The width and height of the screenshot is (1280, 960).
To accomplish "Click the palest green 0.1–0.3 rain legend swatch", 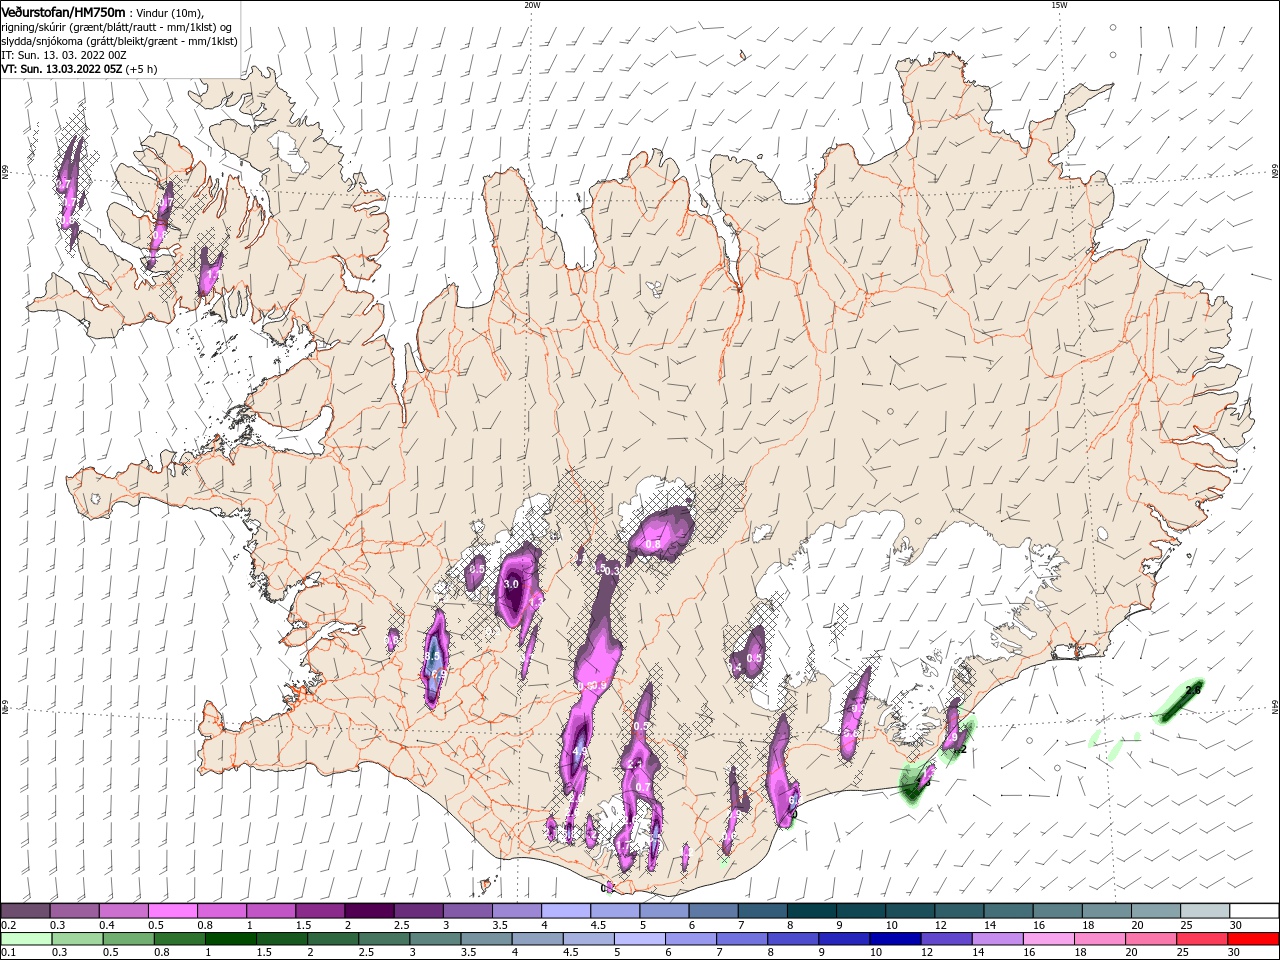I will 25,939.
